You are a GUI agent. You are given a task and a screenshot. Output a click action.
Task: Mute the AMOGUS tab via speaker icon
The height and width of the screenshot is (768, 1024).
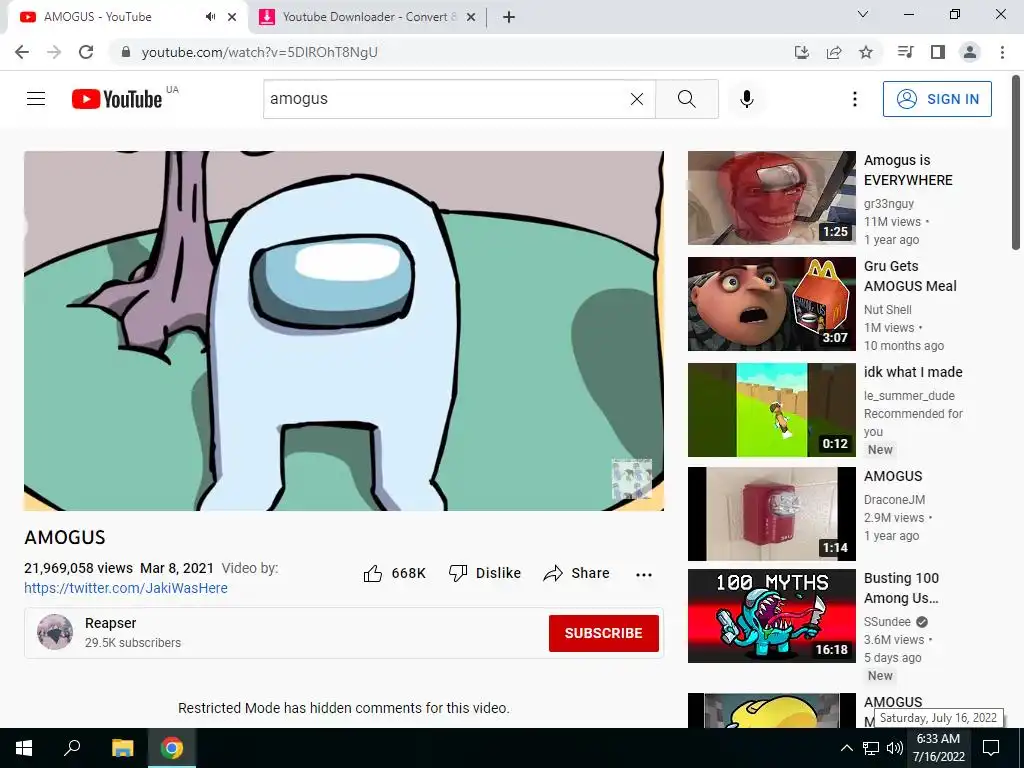210,17
